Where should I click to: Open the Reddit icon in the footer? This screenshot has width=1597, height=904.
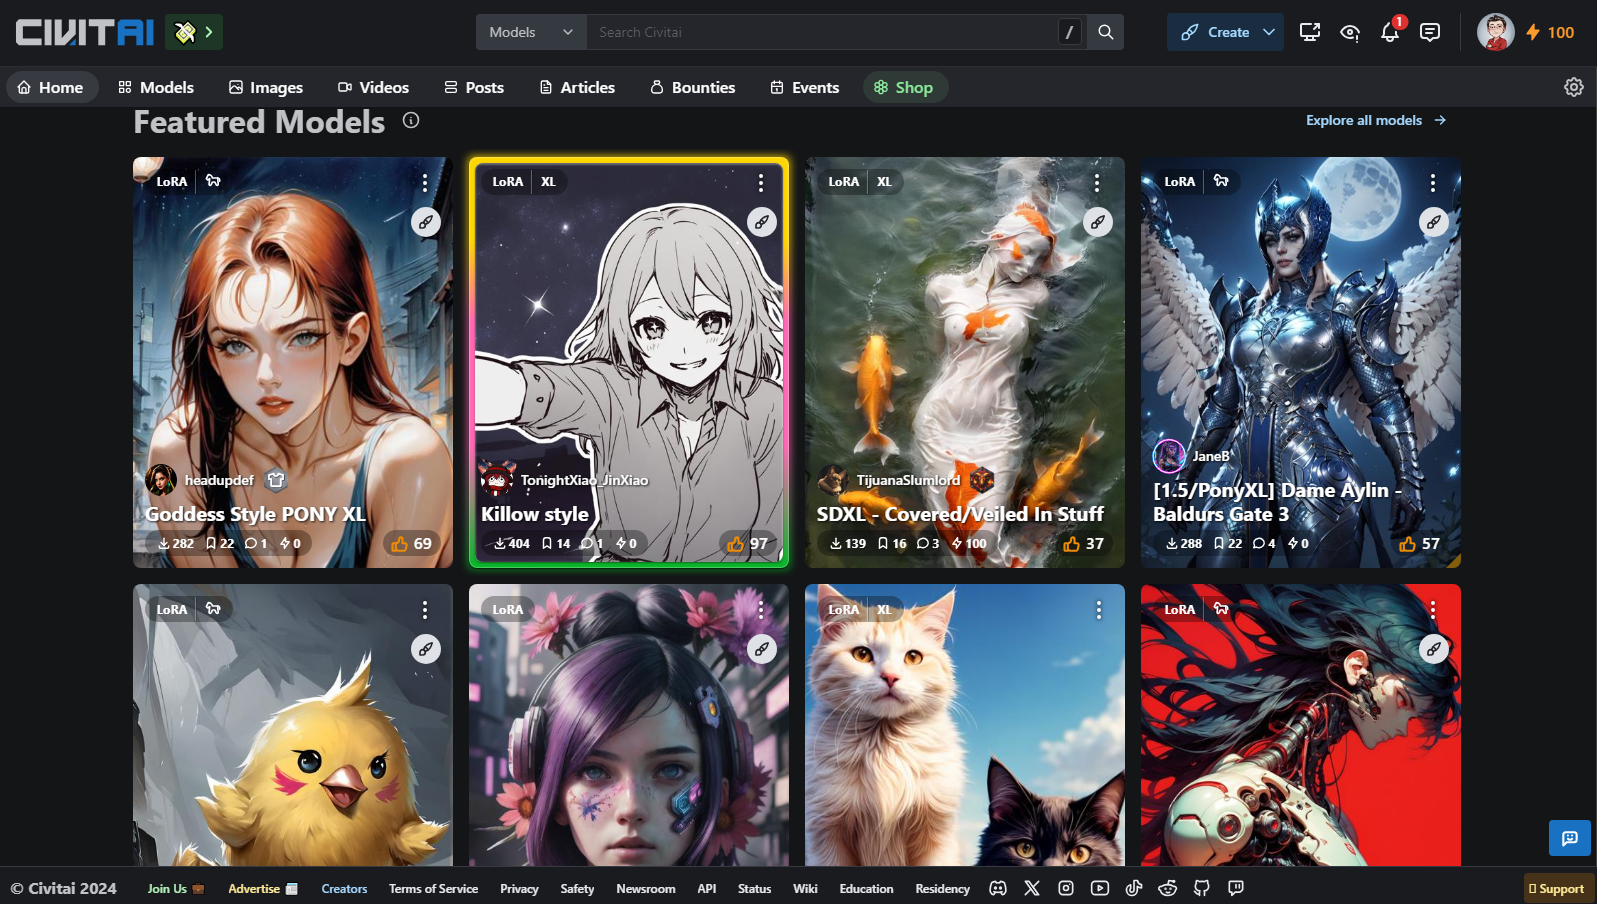(x=1168, y=888)
